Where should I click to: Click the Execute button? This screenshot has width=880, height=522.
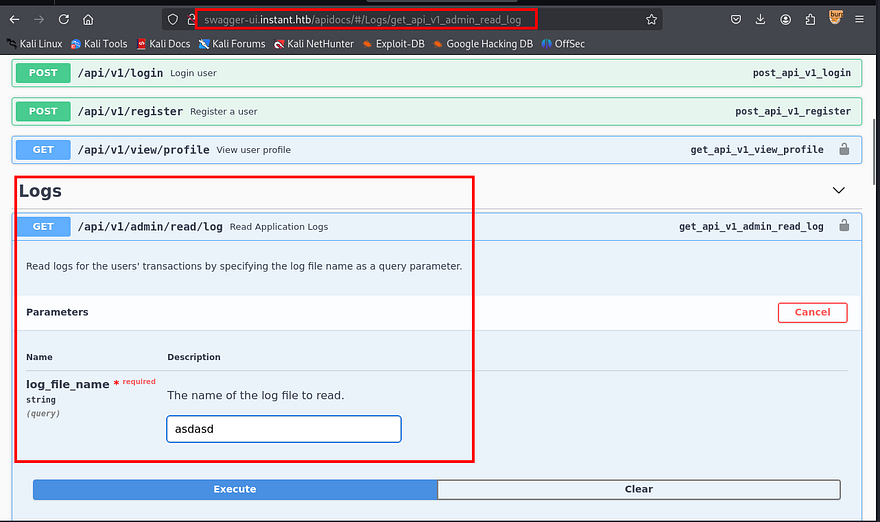point(235,489)
